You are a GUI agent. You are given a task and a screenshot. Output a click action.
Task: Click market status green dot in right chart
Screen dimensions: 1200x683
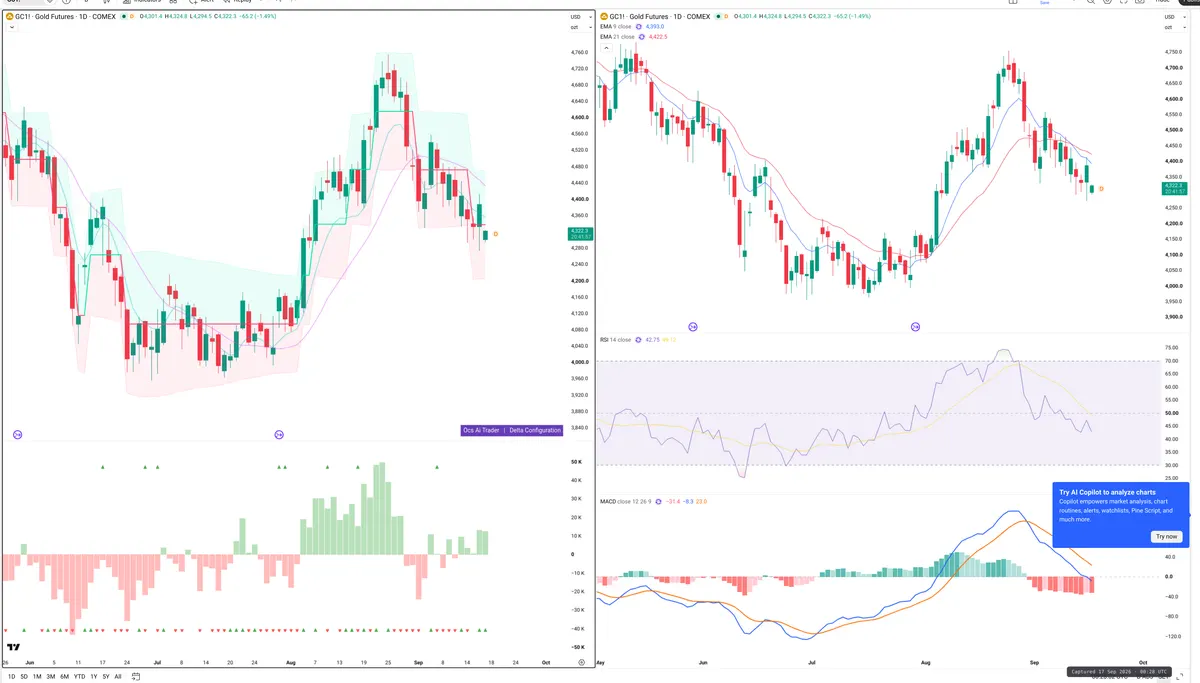click(x=718, y=17)
